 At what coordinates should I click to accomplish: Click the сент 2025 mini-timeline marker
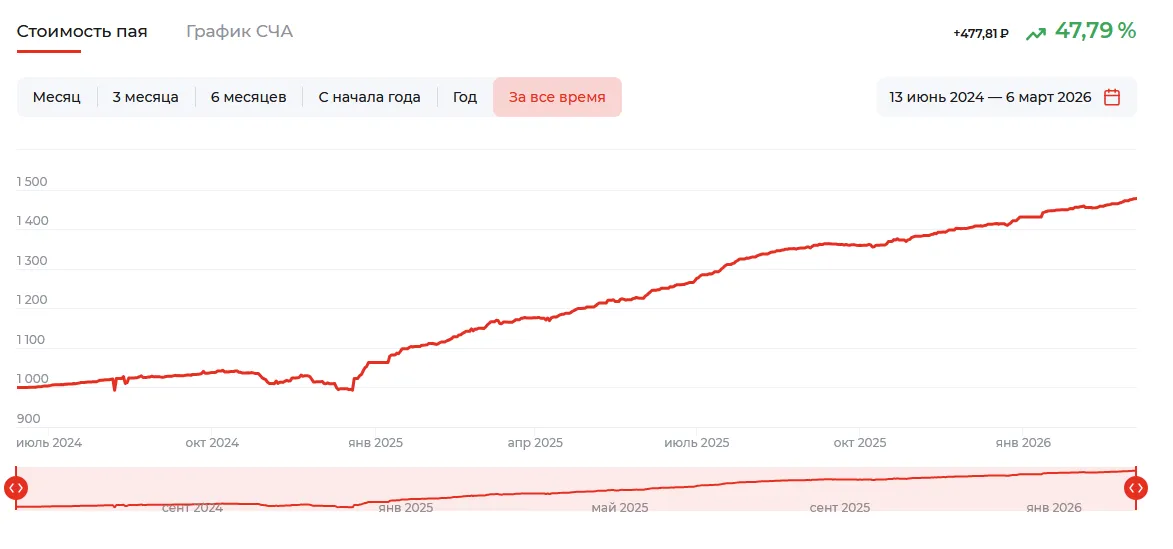(839, 508)
